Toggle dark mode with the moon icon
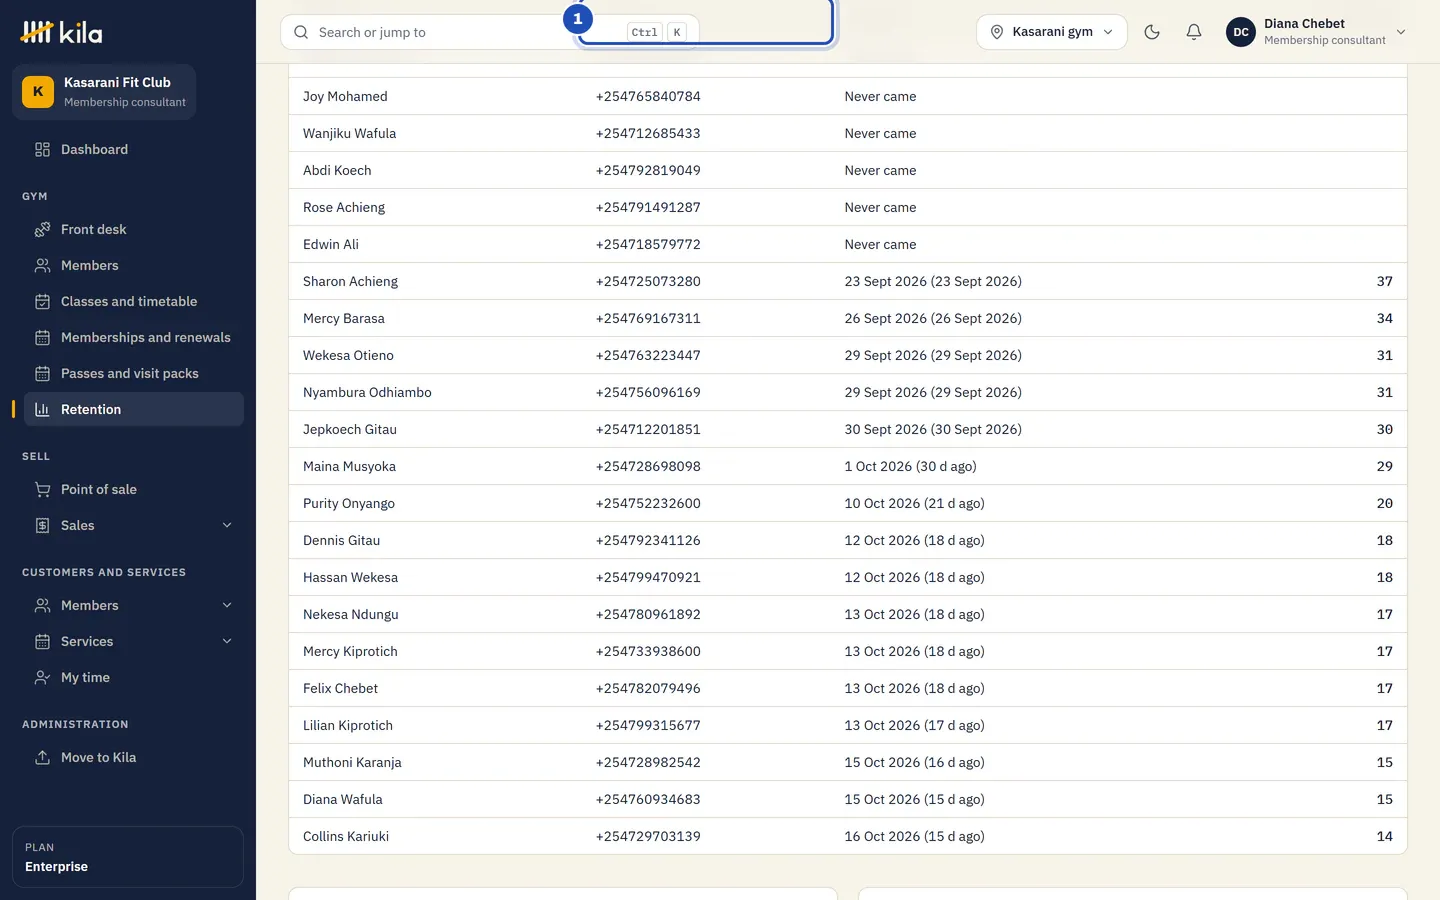1440x900 pixels. [1152, 32]
